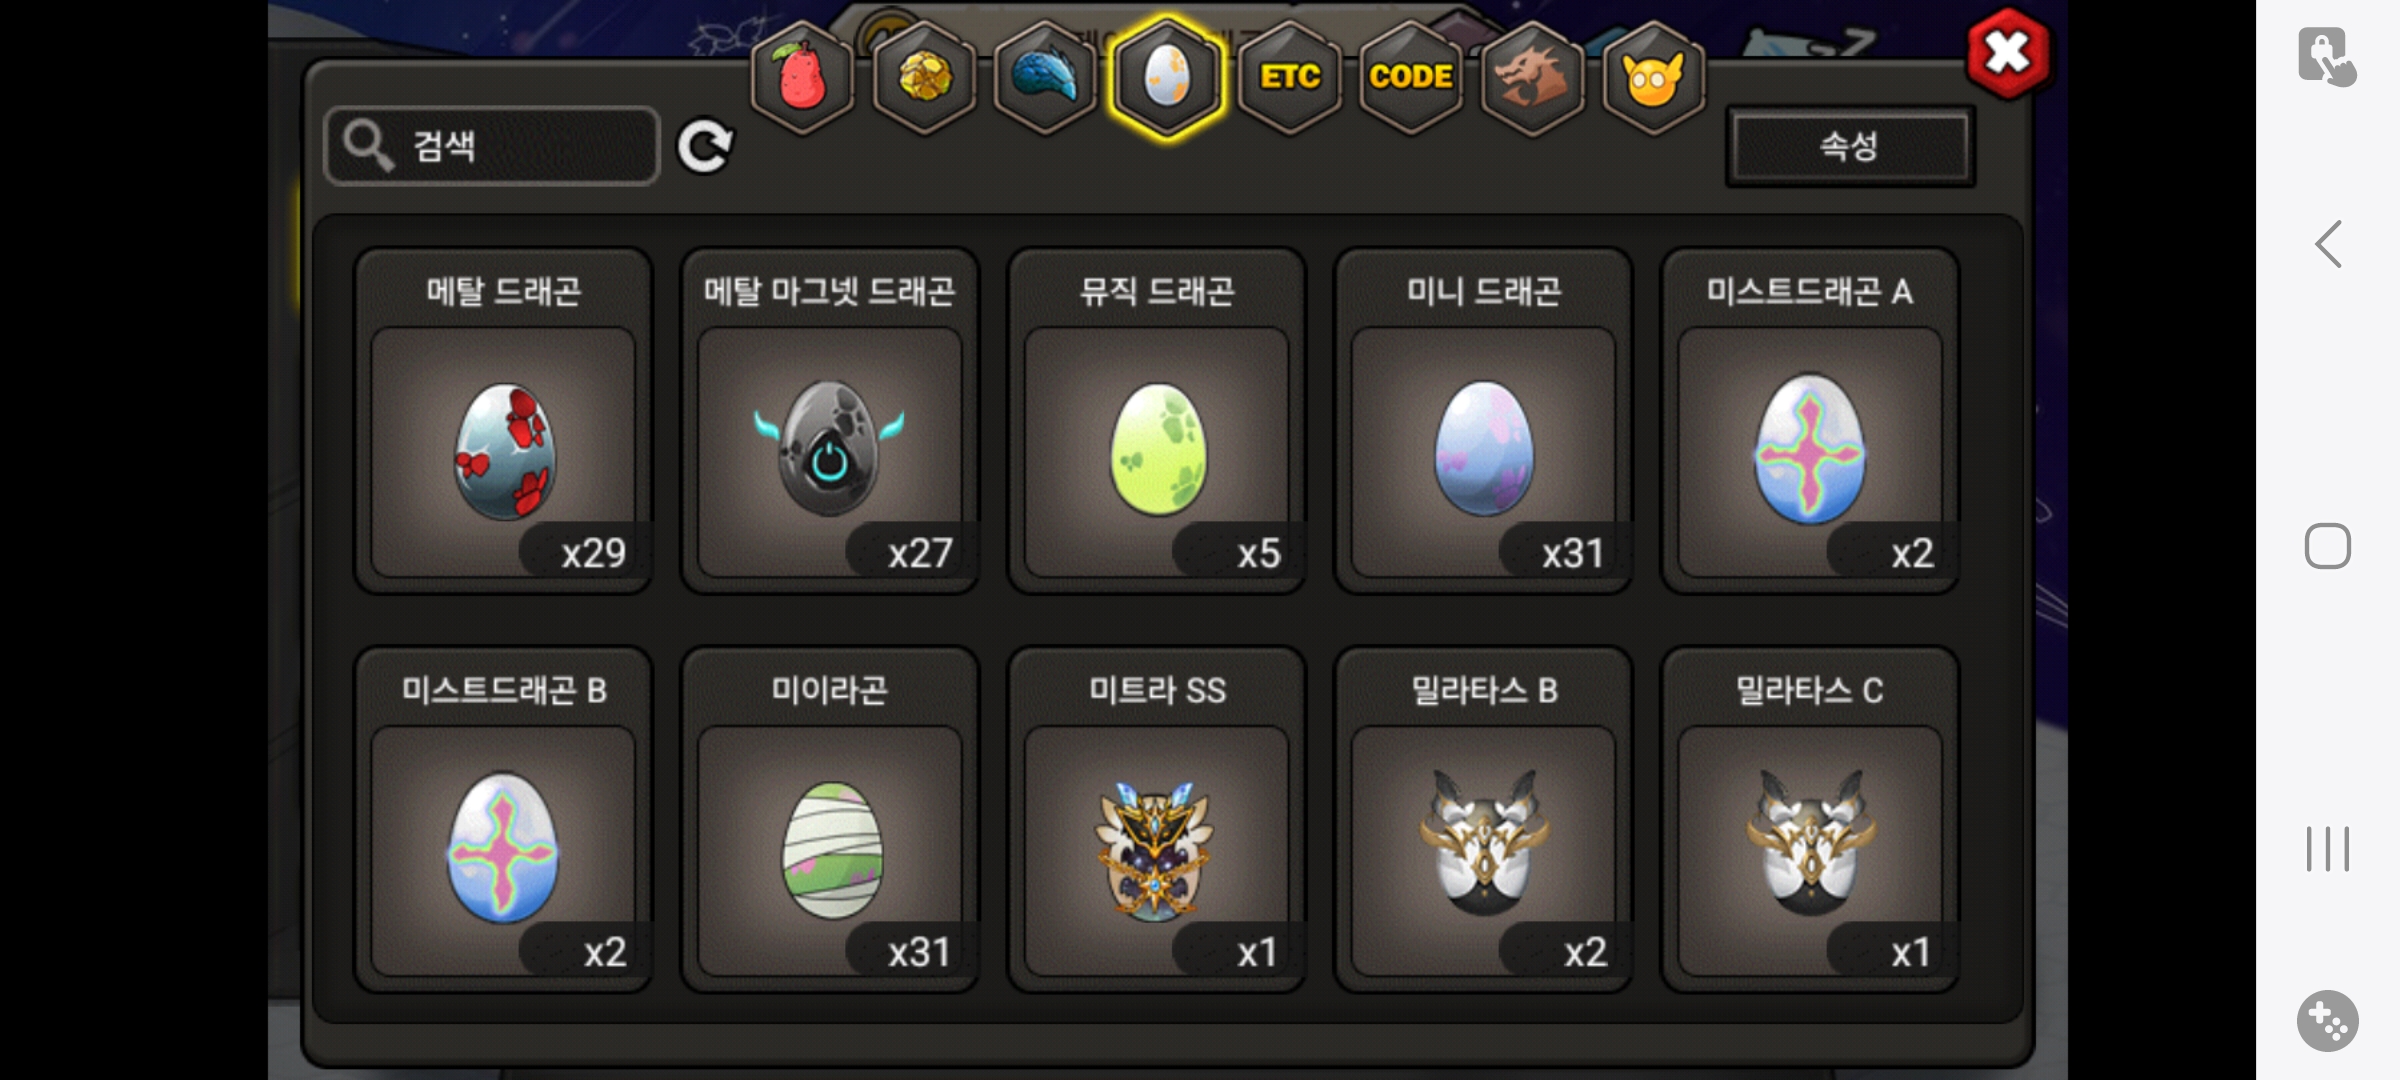
Task: Switch to the blue dragon scale tab
Action: (1046, 77)
